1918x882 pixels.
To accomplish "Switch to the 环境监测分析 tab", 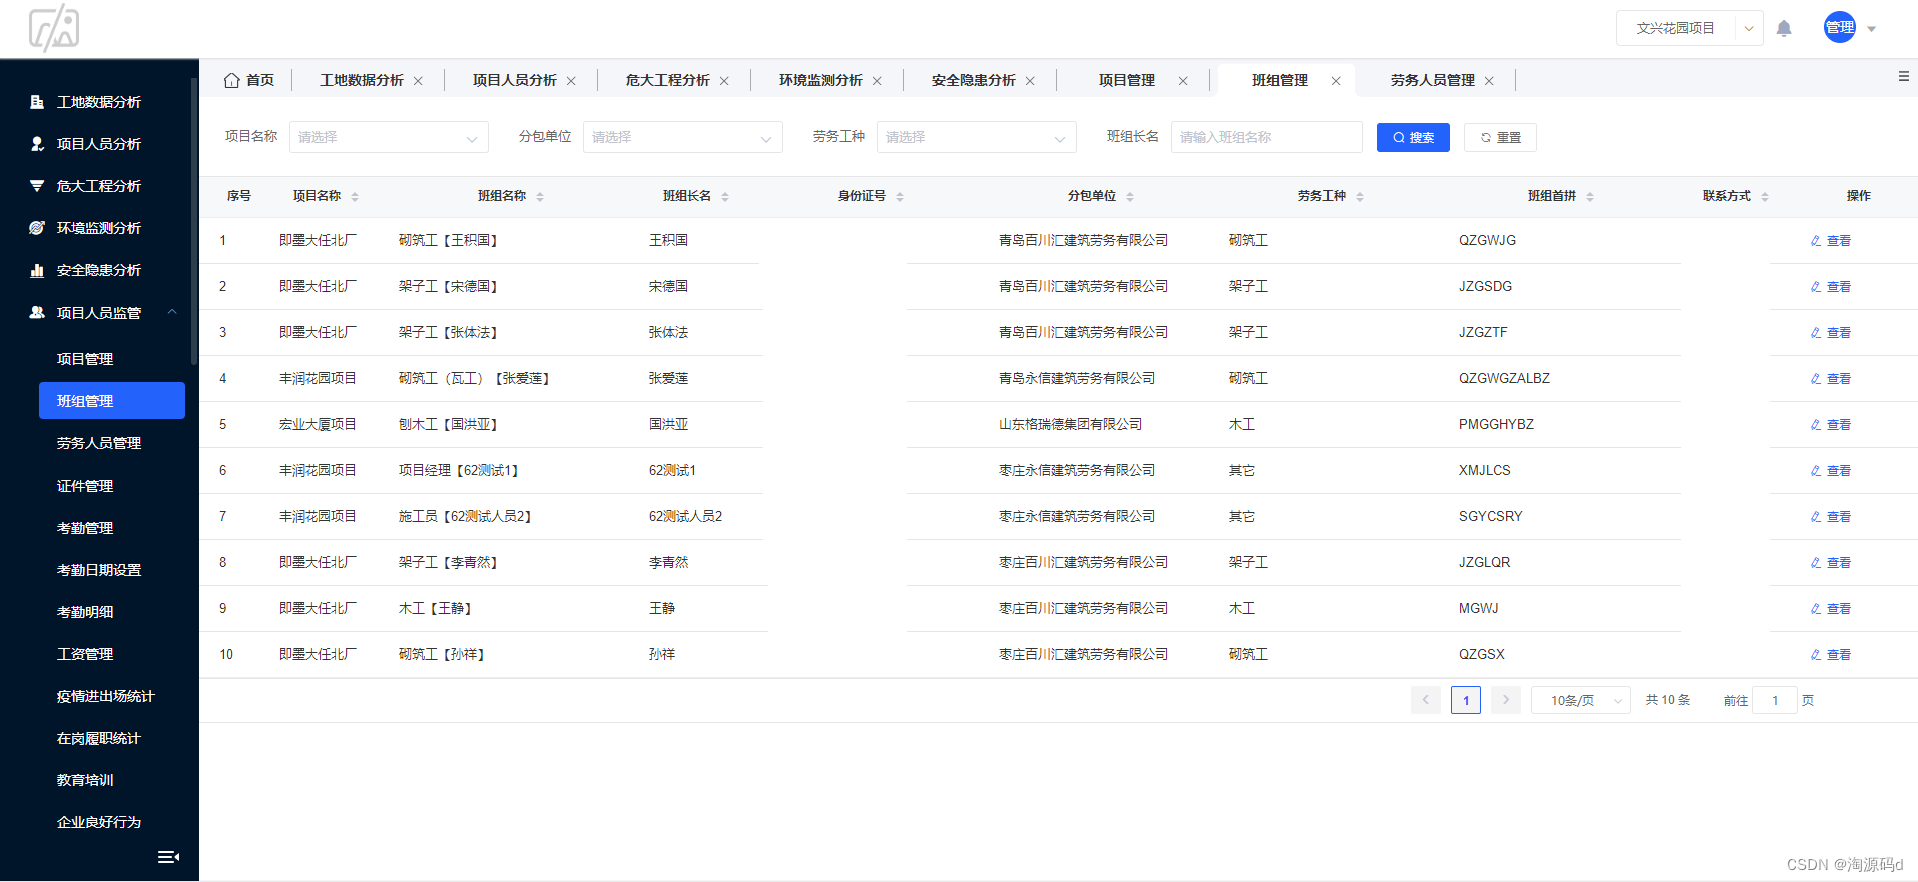I will pyautogui.click(x=821, y=80).
